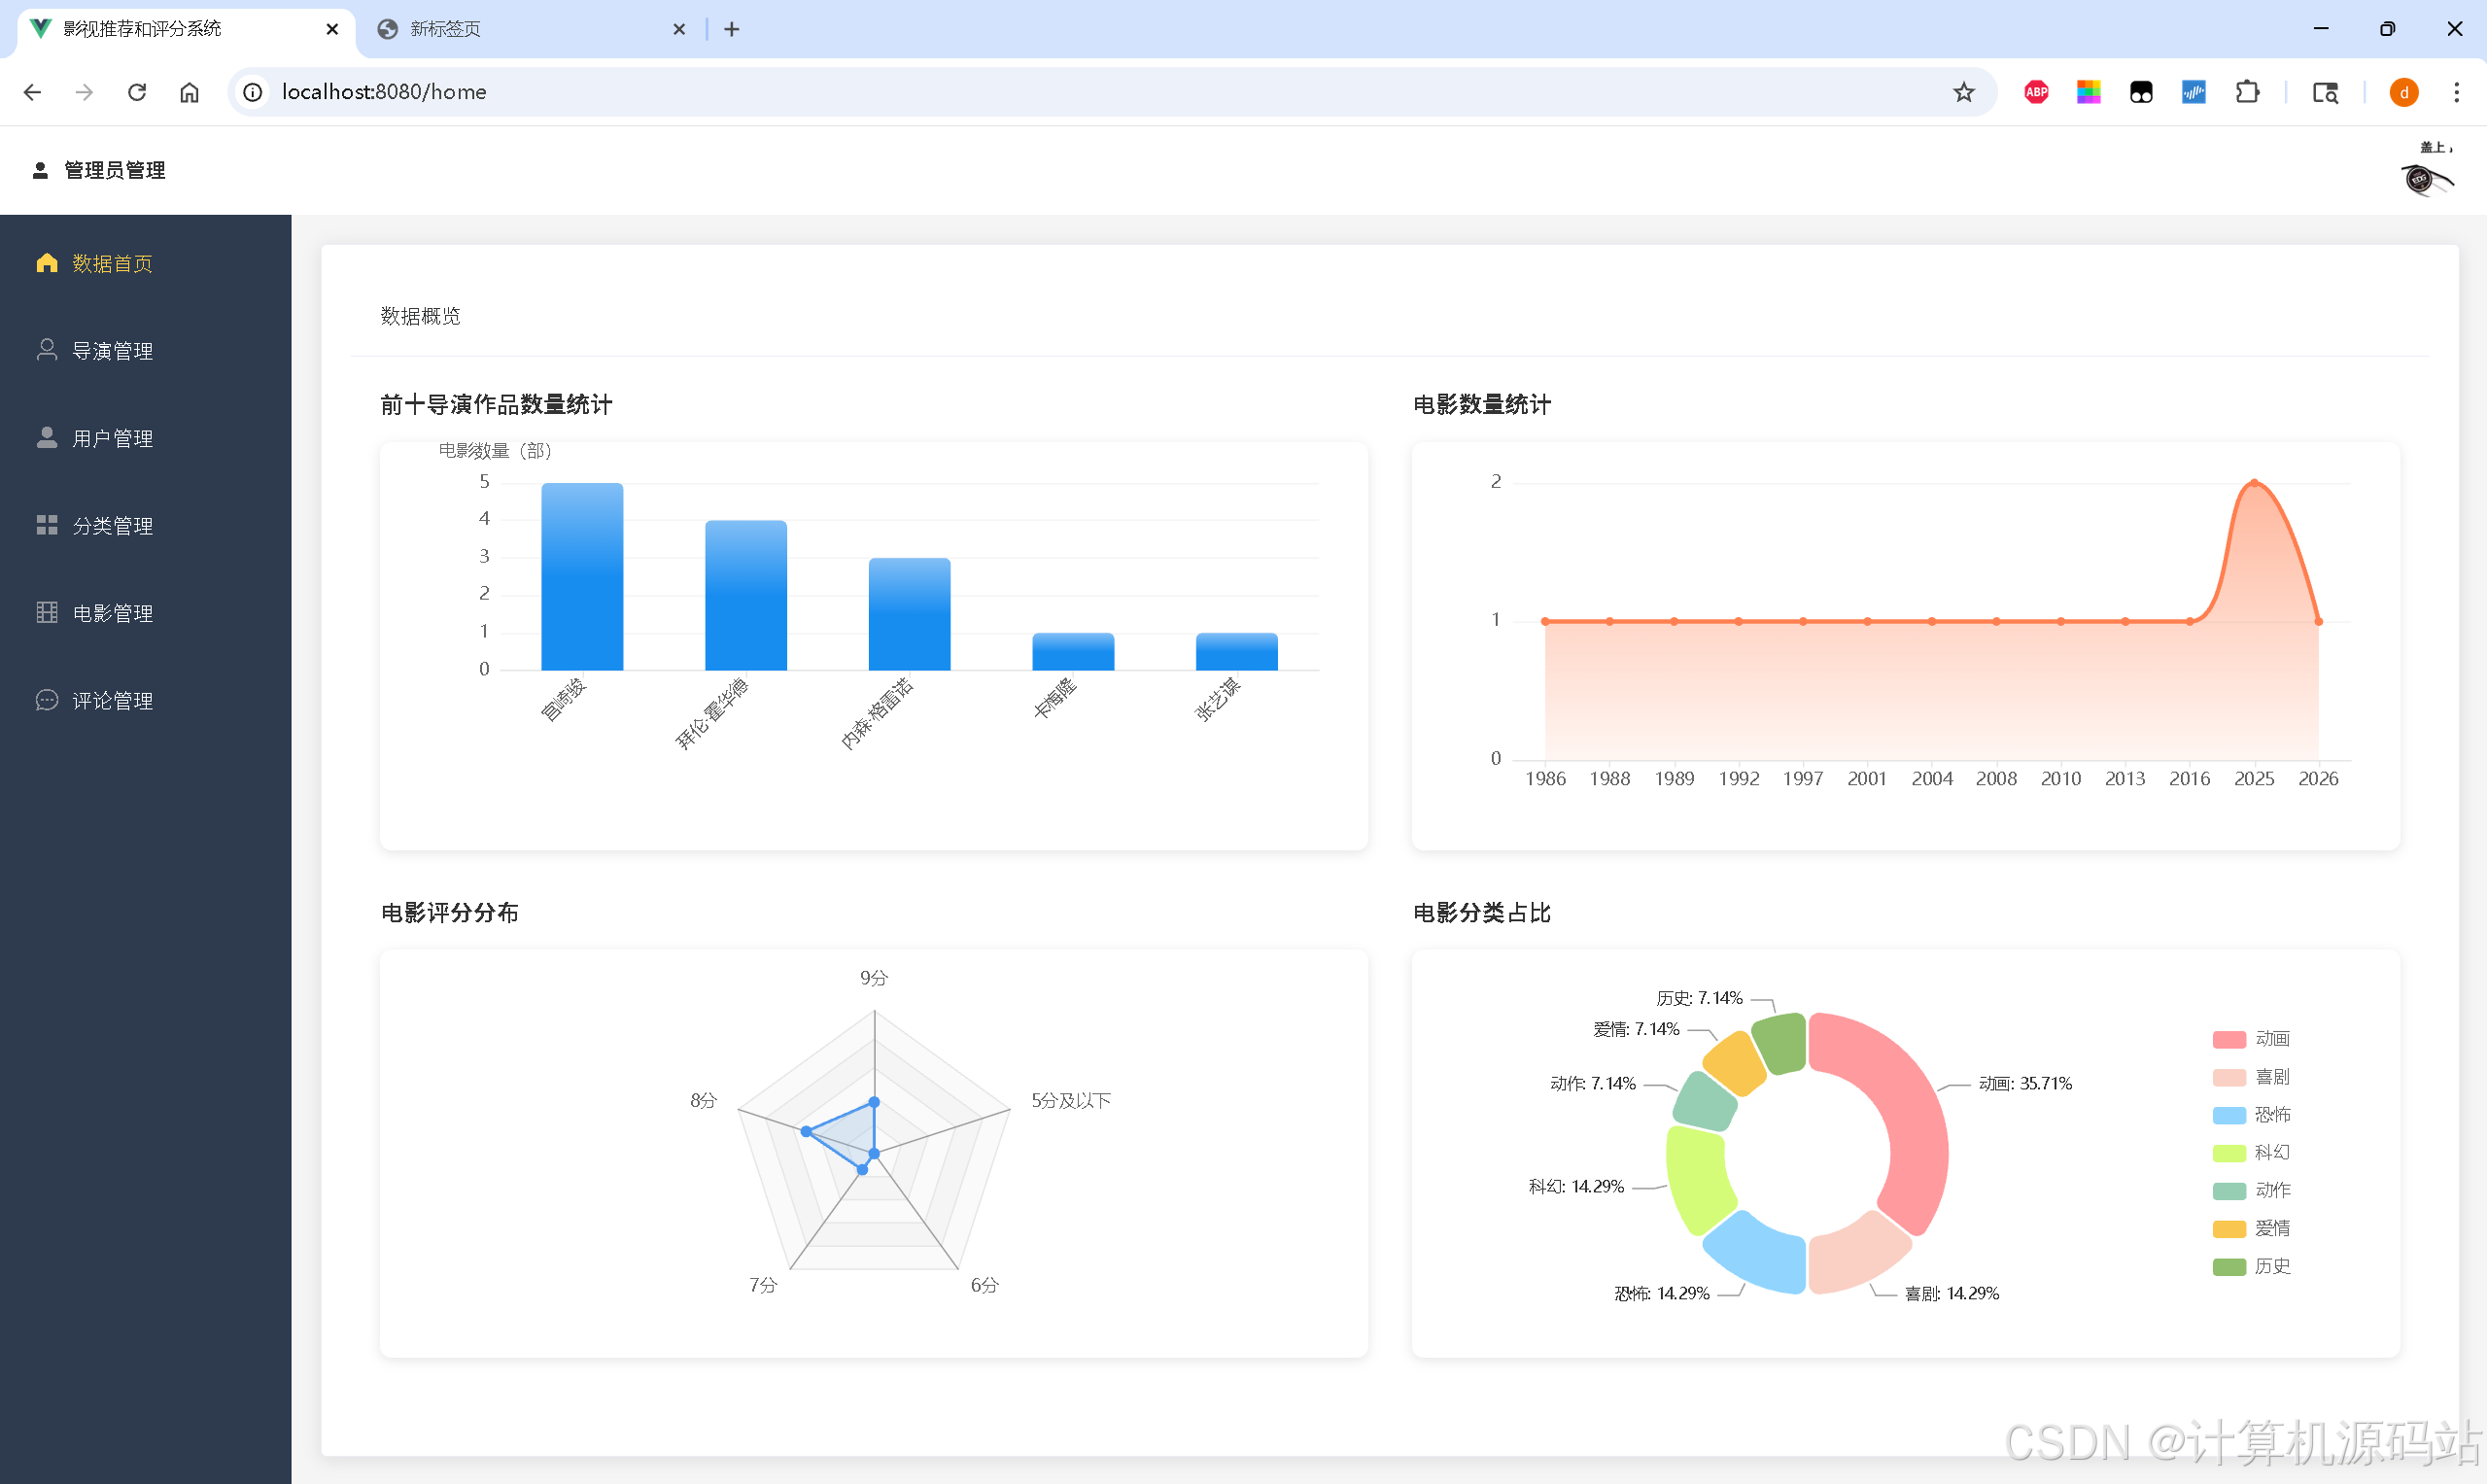This screenshot has width=2487, height=1484.
Task: Reload the current page
Action: click(x=137, y=92)
